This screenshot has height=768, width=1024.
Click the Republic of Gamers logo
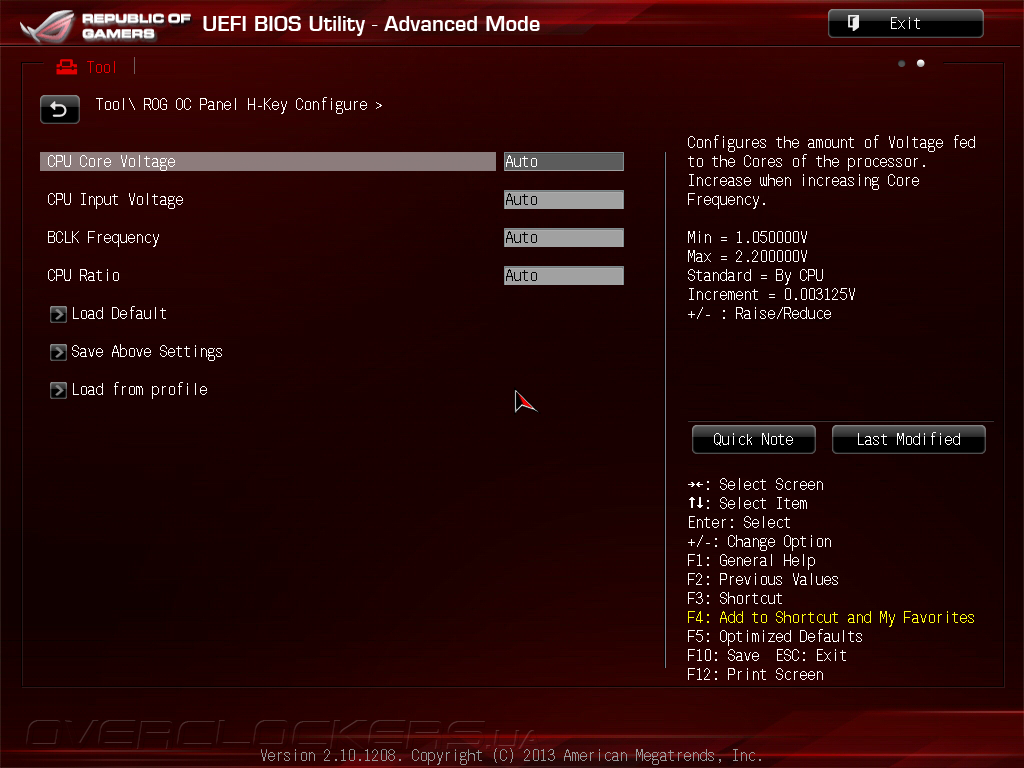pos(105,25)
